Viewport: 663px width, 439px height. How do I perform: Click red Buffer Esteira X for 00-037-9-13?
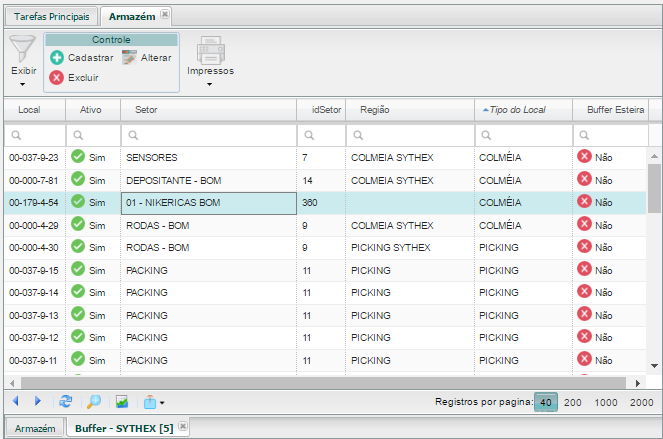pyautogui.click(x=584, y=314)
